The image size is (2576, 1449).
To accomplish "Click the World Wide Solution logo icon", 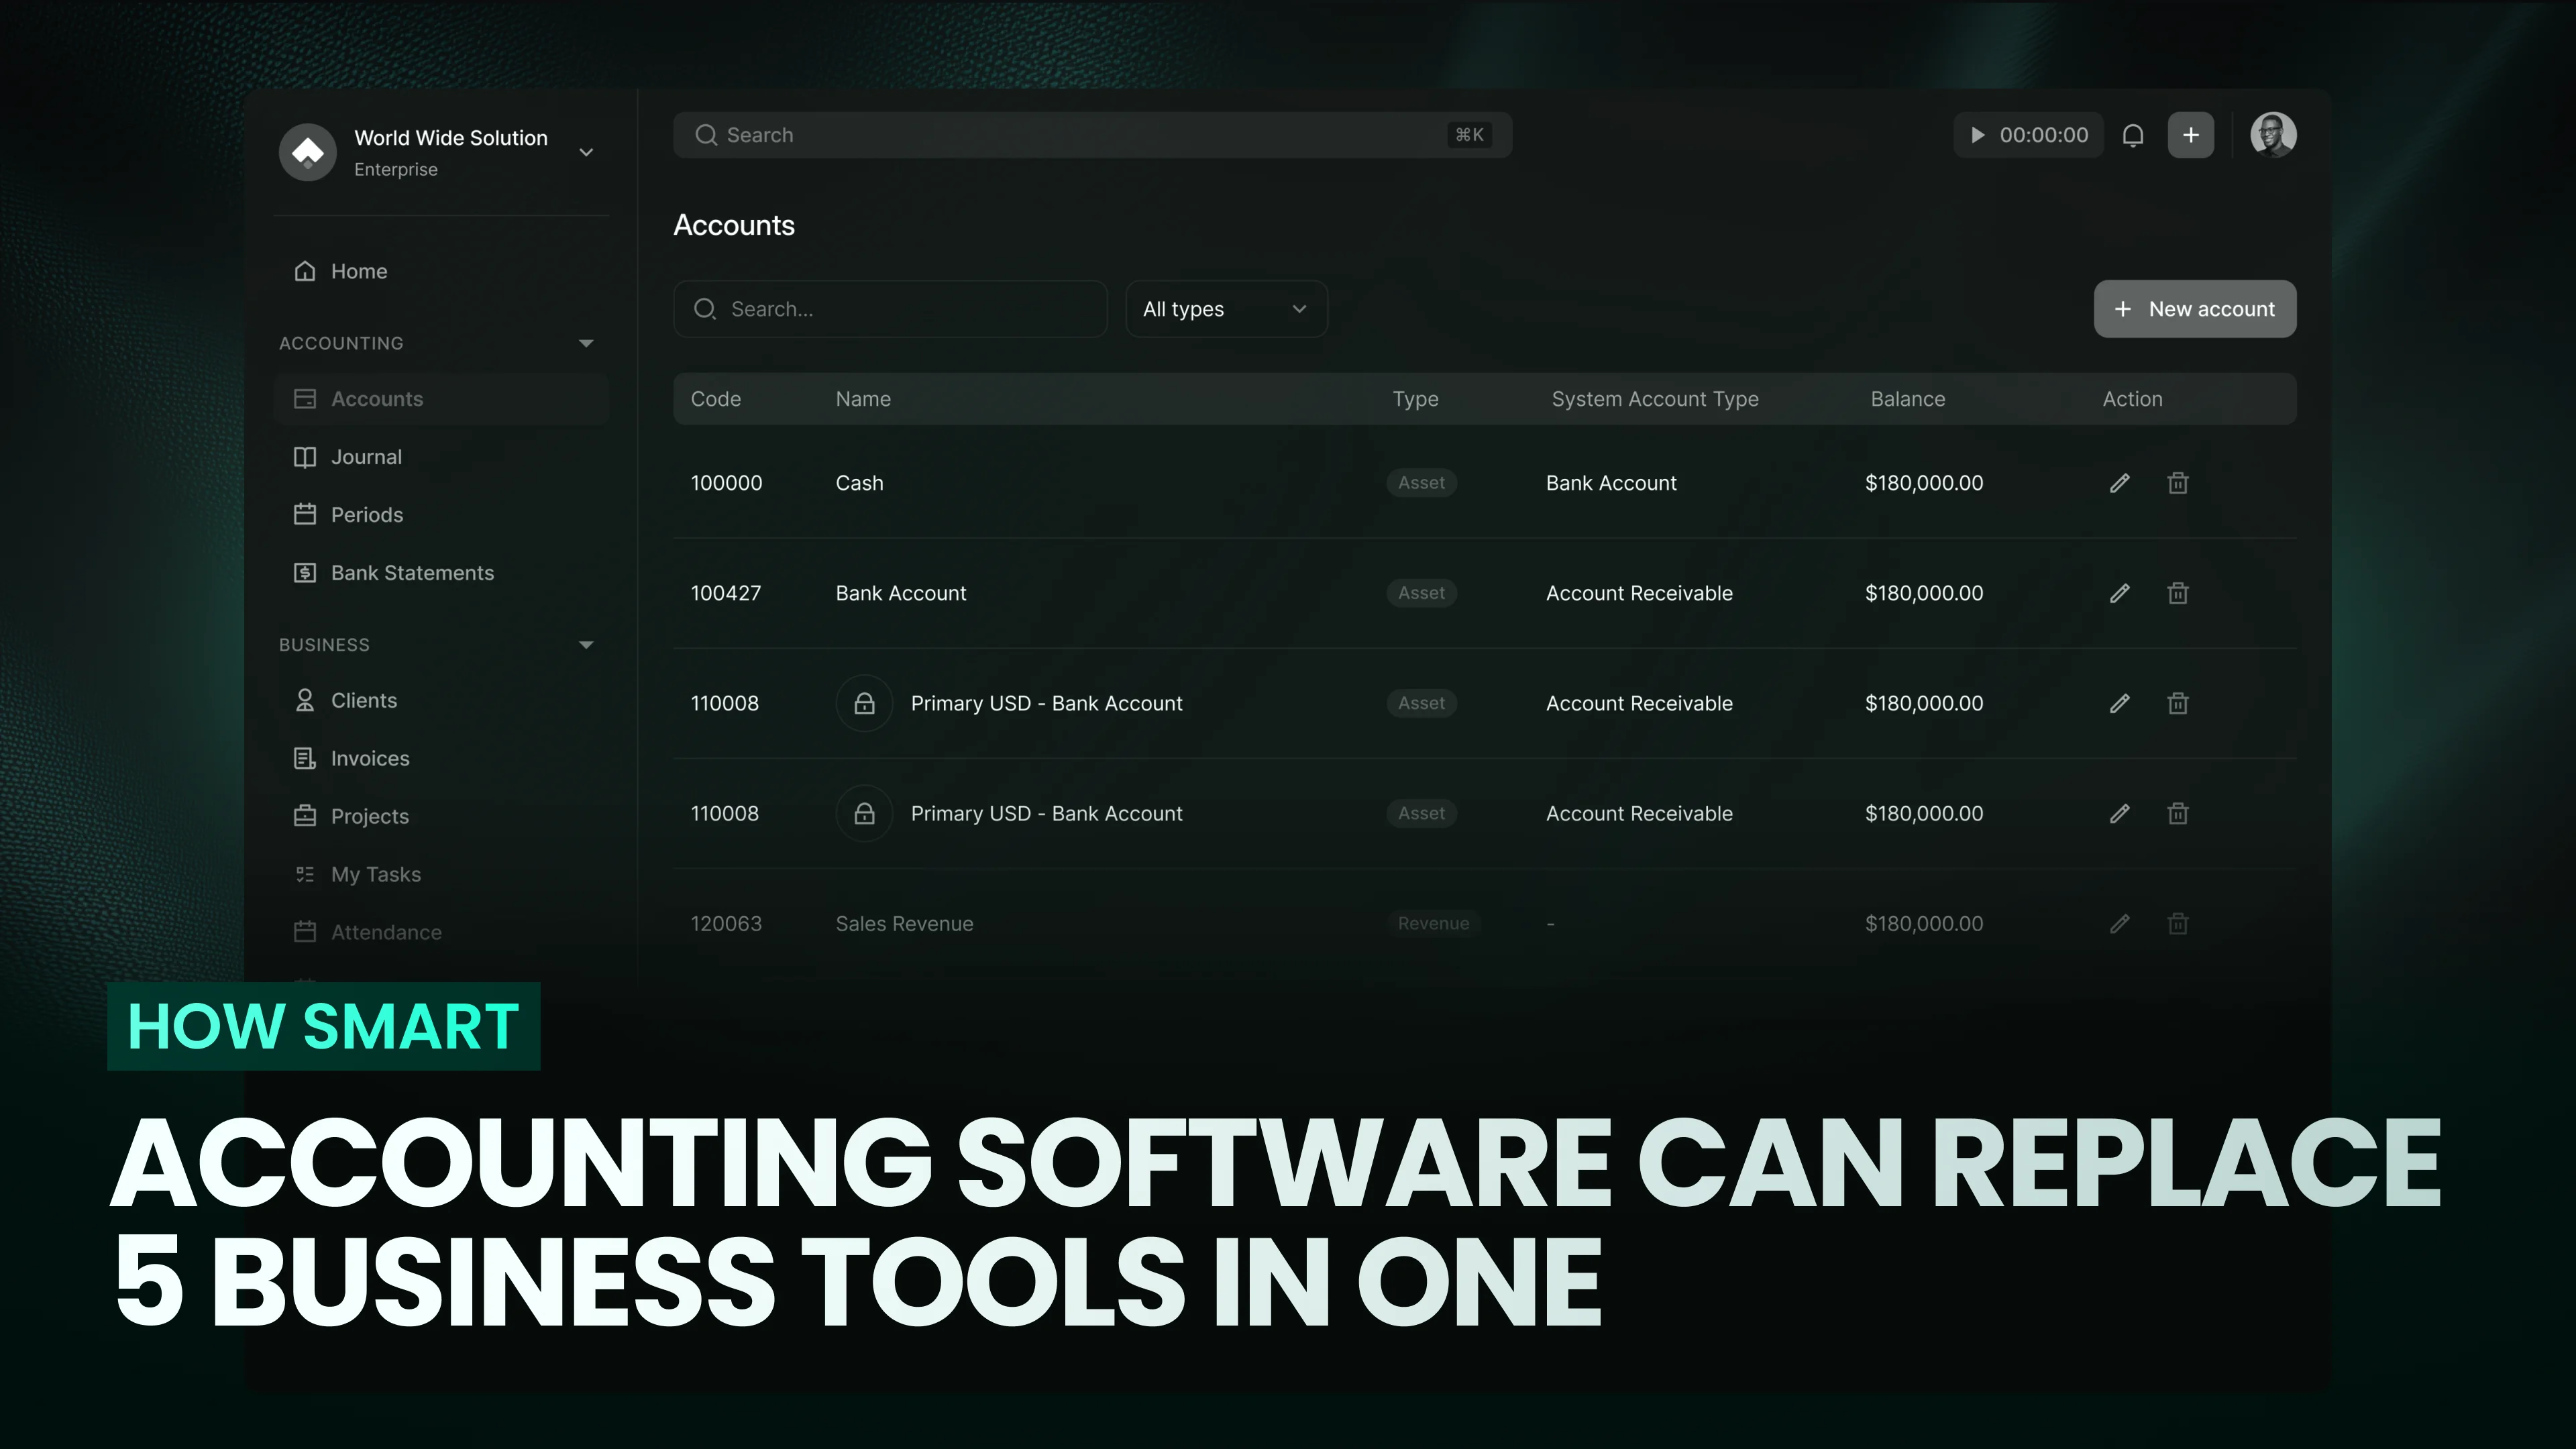I will [308, 152].
